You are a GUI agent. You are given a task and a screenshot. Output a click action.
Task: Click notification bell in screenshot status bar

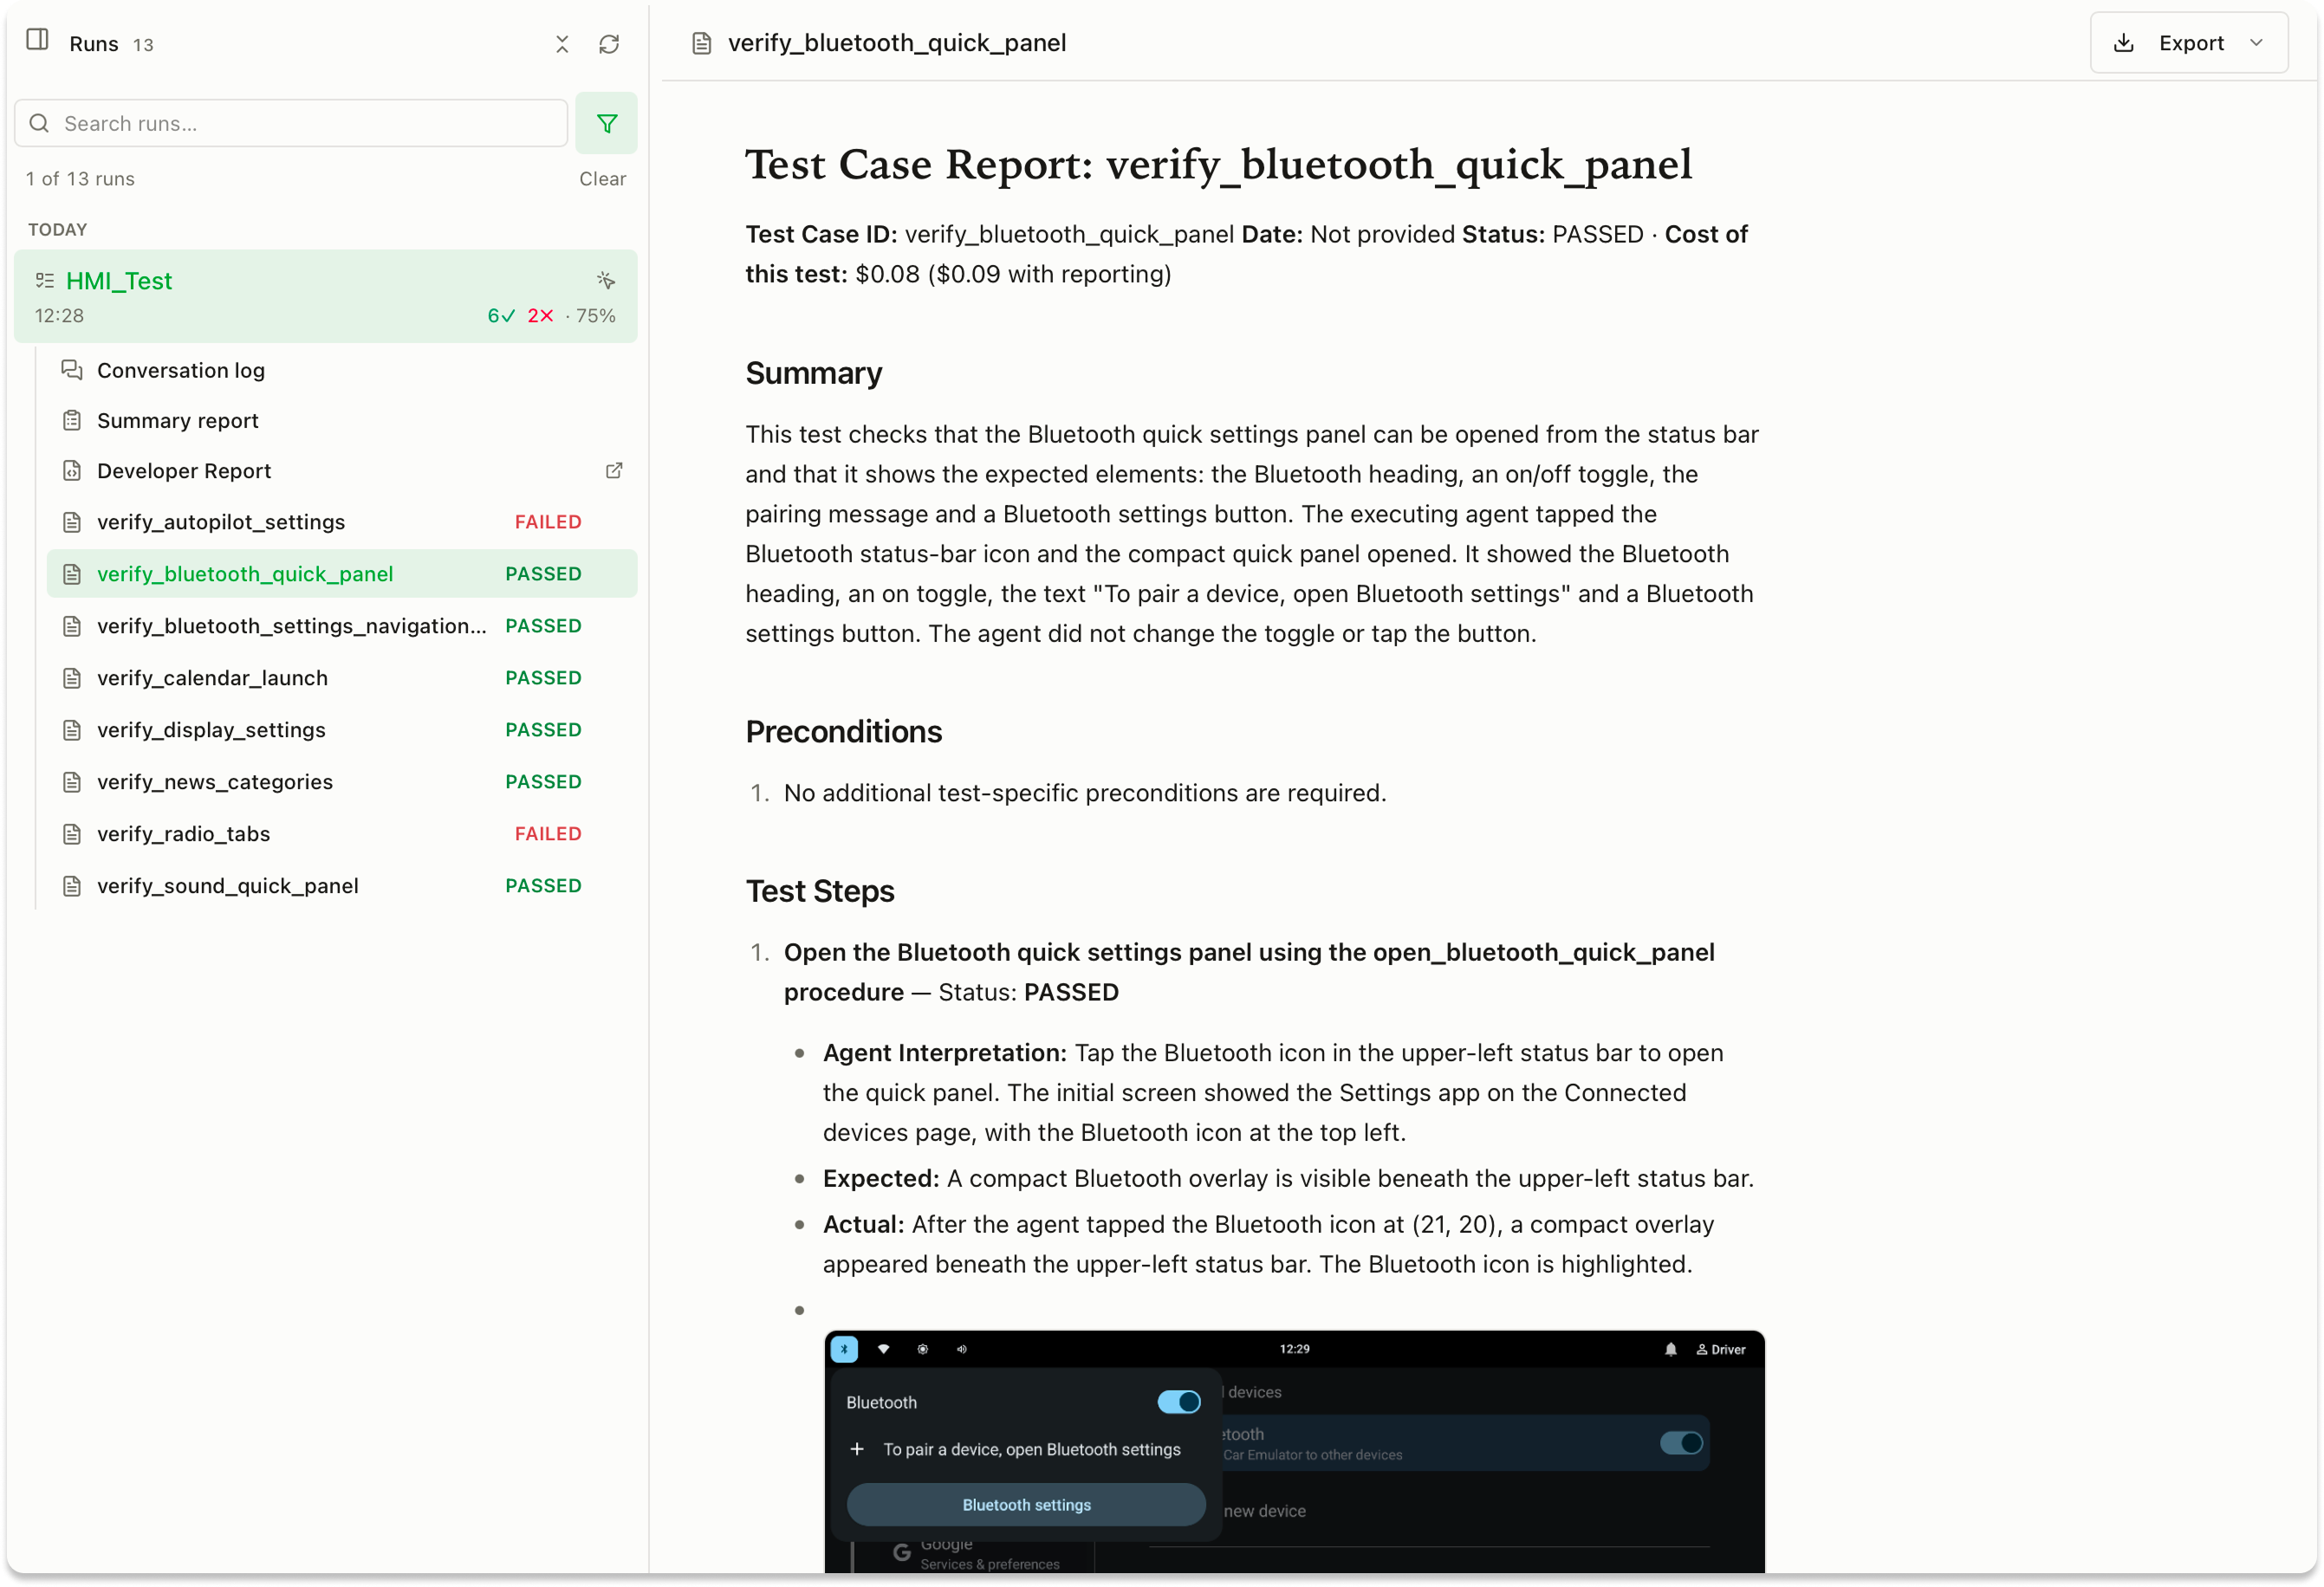pyautogui.click(x=1670, y=1349)
